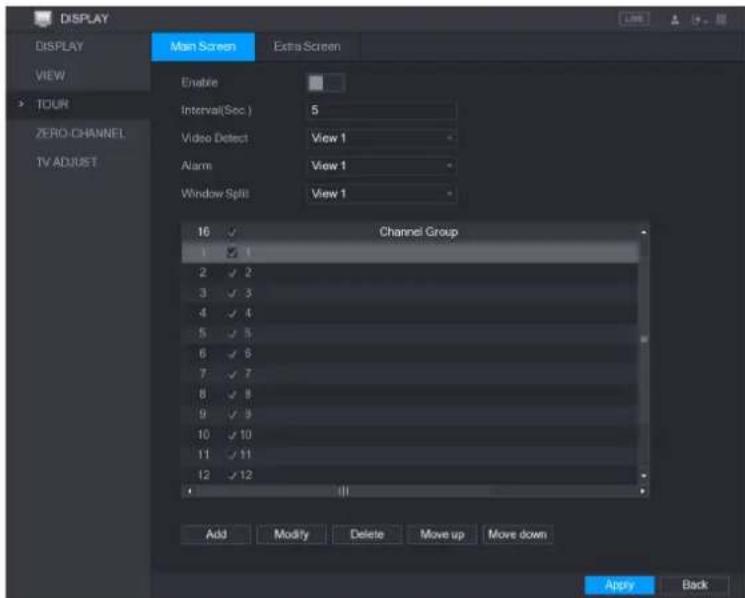
Task: Apply the tour settings
Action: tap(620, 585)
